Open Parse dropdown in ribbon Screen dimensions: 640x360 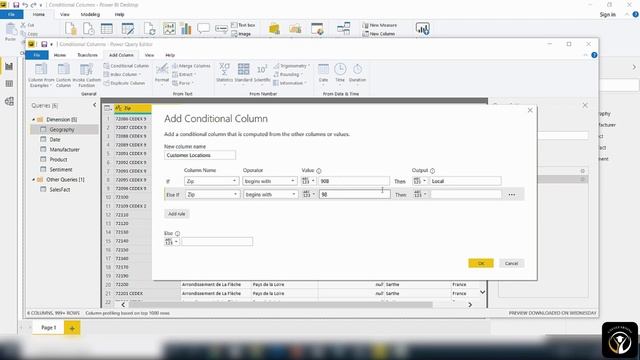[182, 83]
